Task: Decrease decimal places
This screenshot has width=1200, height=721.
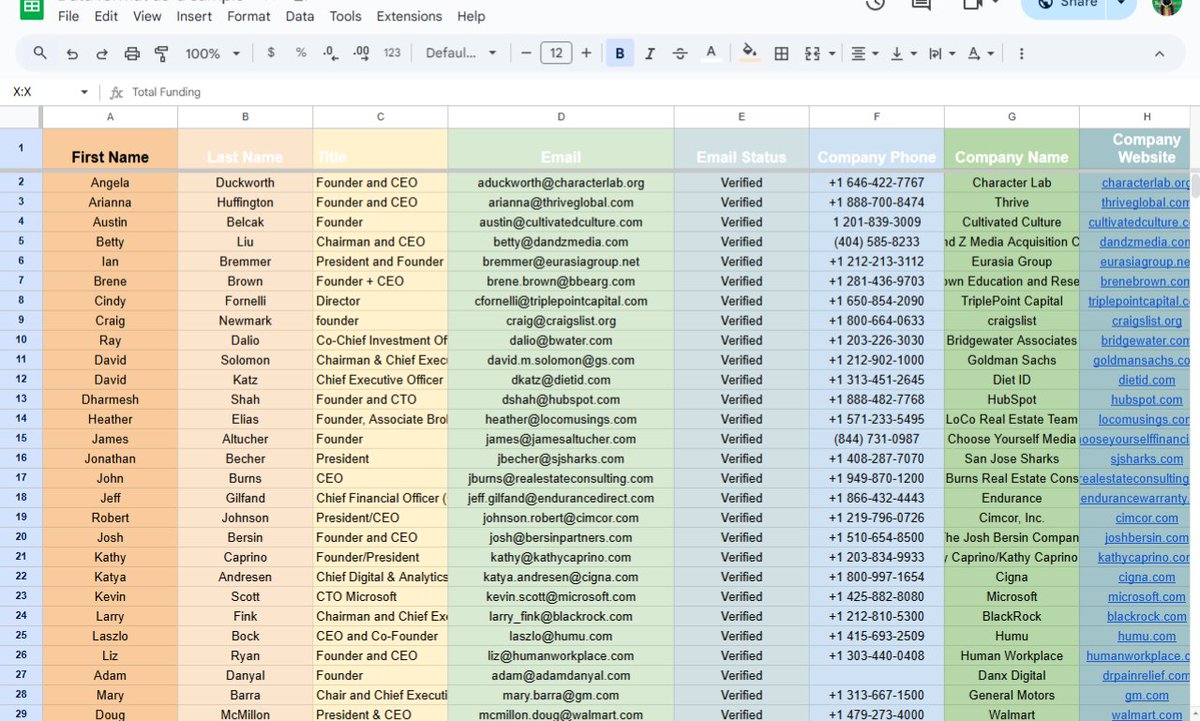Action: [331, 53]
